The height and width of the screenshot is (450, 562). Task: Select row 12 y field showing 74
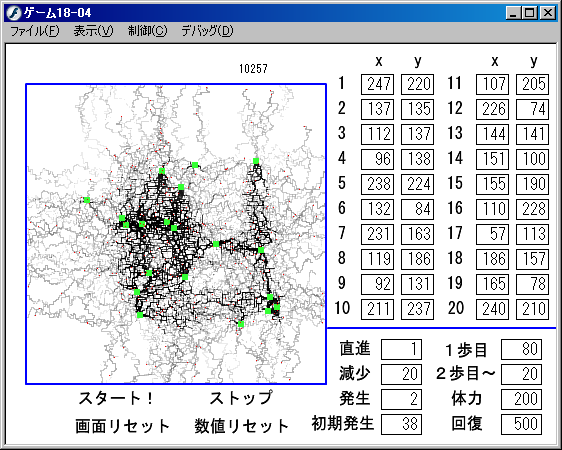click(532, 109)
